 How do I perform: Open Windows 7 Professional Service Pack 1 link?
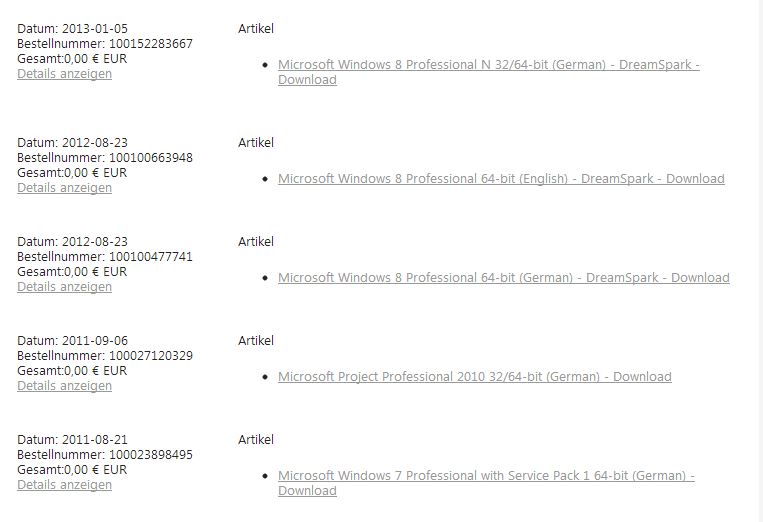tap(486, 476)
